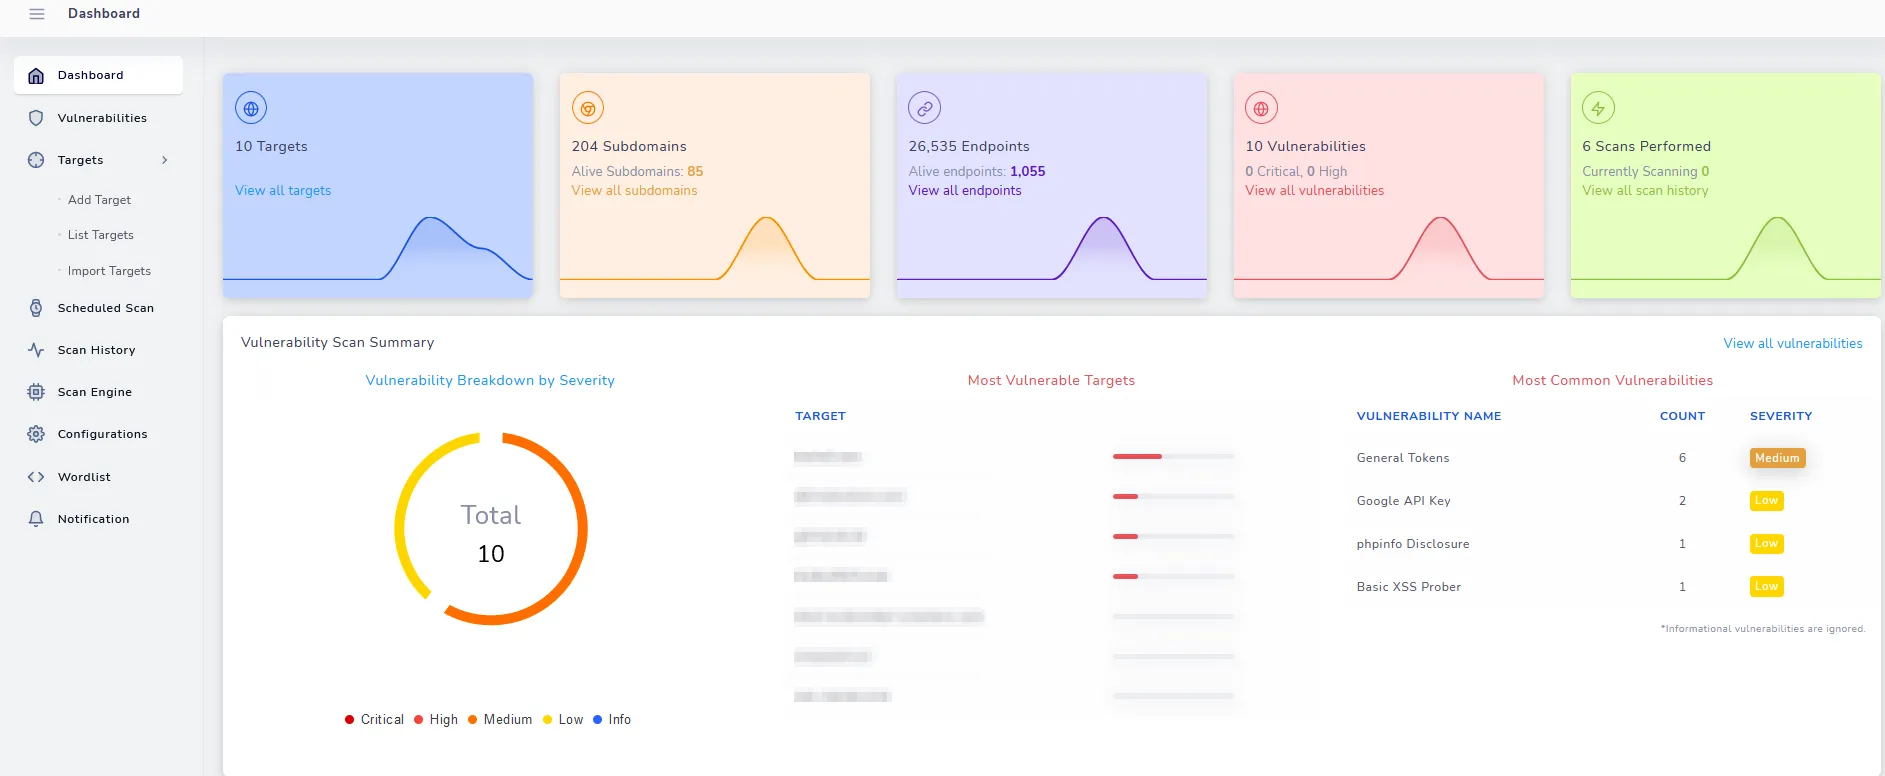Open List Targets from the sidebar

click(x=100, y=235)
